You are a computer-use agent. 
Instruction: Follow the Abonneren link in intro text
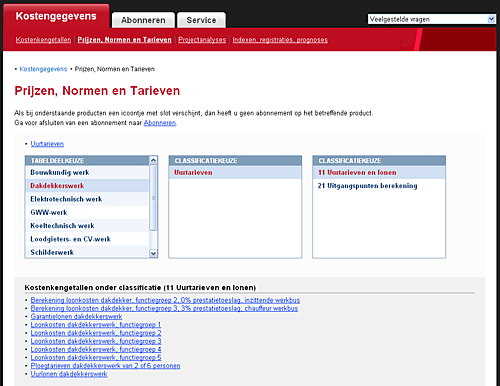coord(160,123)
